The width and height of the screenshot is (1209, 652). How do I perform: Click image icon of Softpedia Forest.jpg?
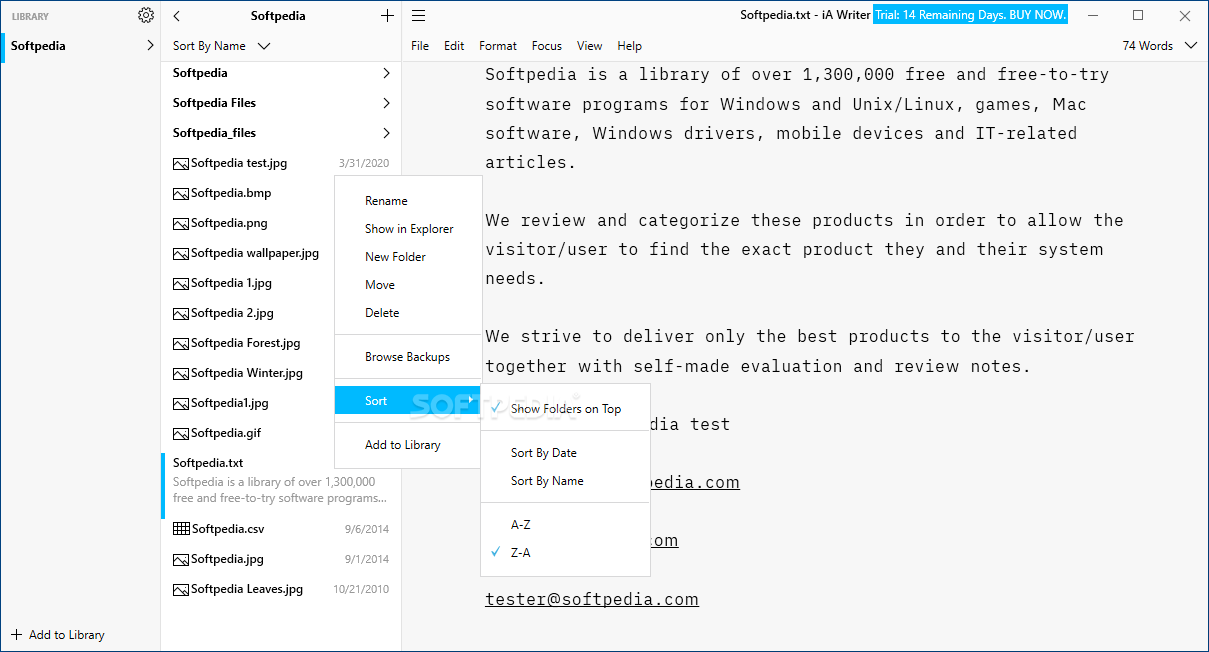[181, 343]
